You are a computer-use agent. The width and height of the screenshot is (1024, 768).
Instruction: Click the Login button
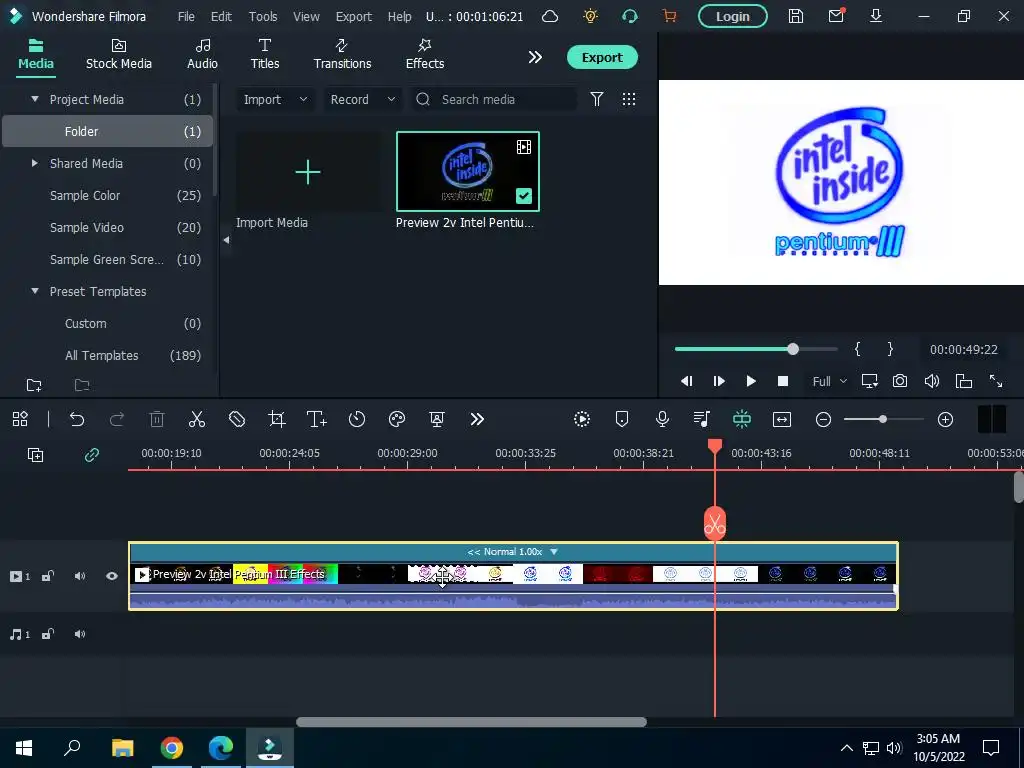tap(733, 16)
